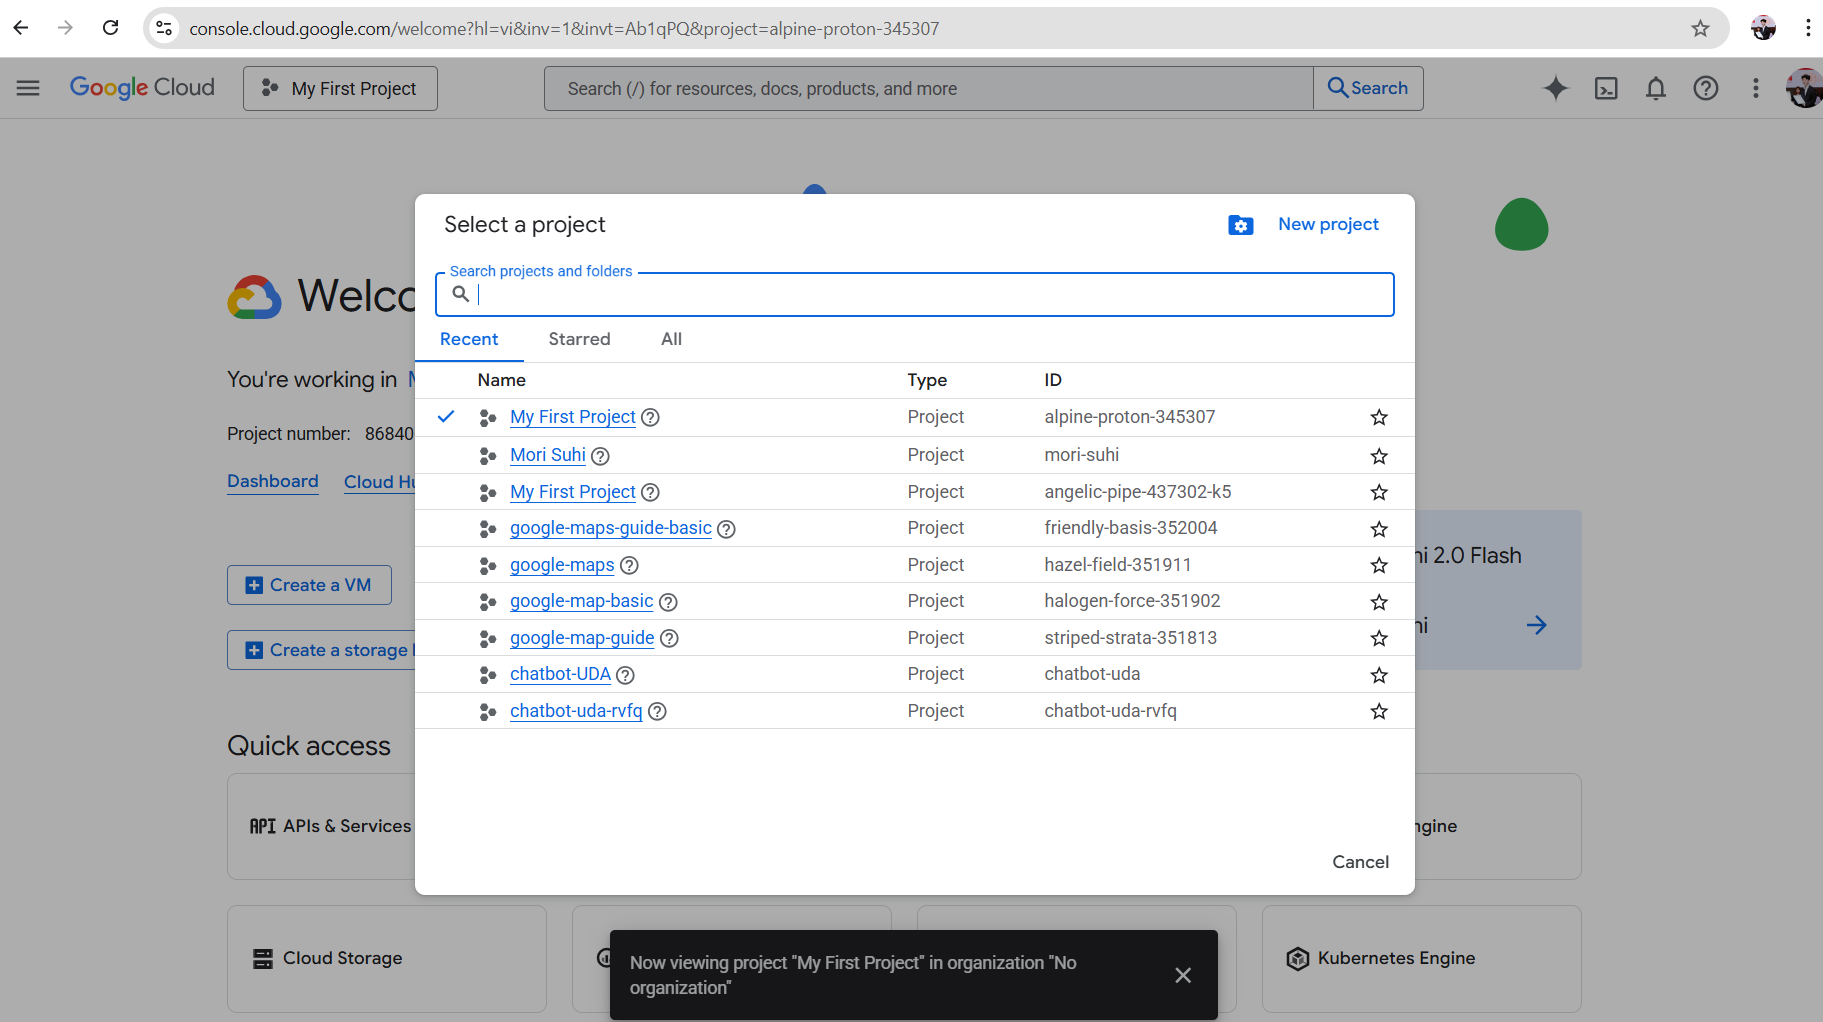The image size is (1823, 1022).
Task: Star the chatbot-uda-rvfq project
Action: tap(1379, 711)
